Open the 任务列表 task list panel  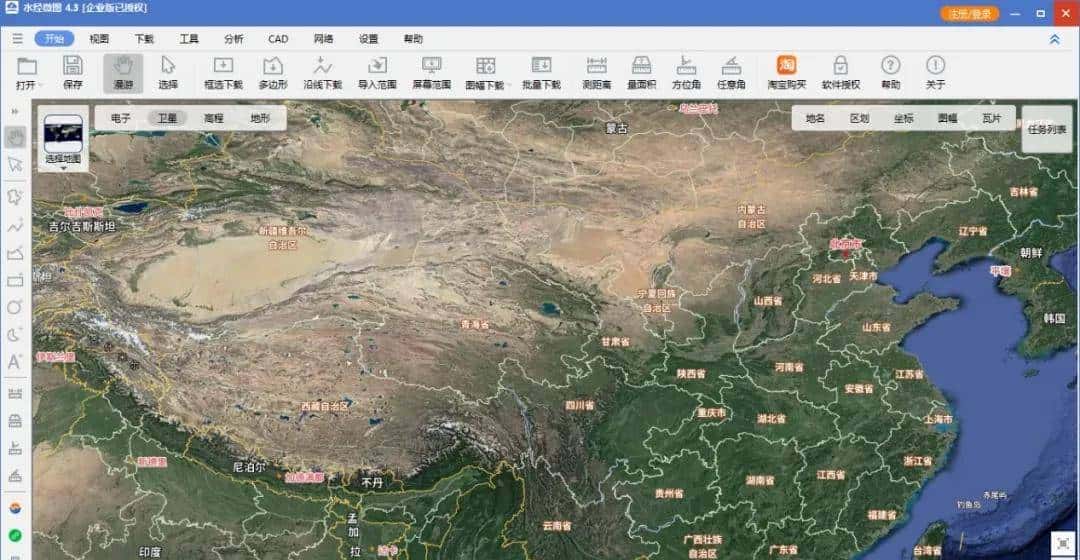1046,129
